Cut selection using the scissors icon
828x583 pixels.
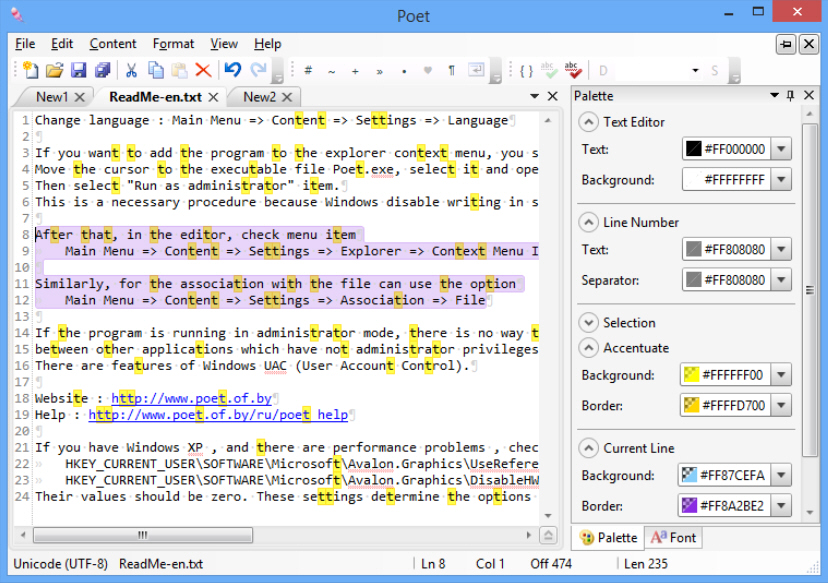point(131,70)
